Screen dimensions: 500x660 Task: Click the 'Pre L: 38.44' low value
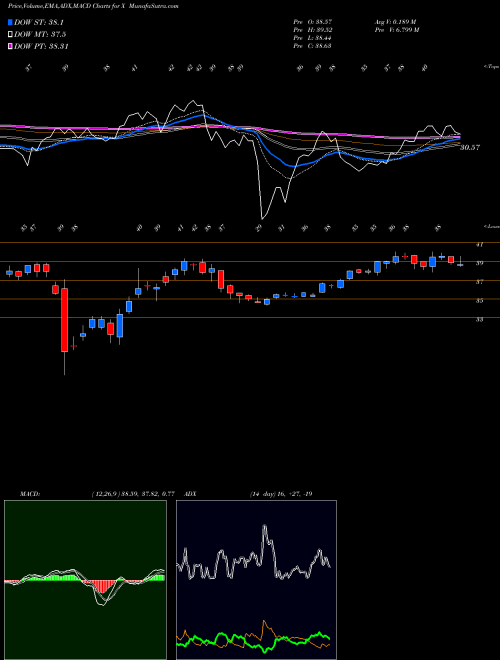[313, 37]
